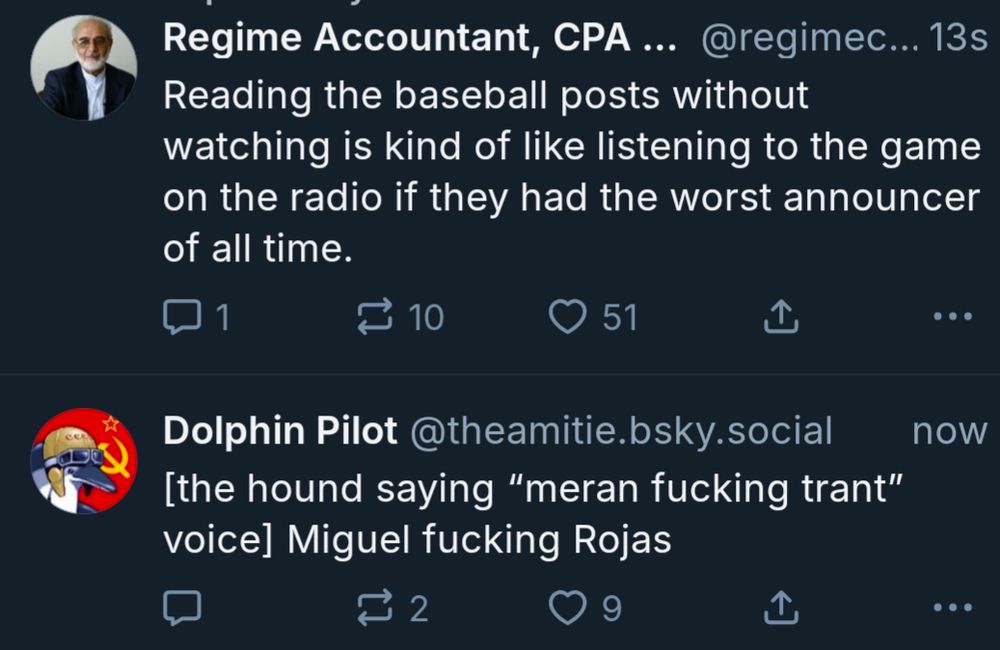Open Regime Accountant's profile picture
The image size is (1000, 650).
tap(83, 68)
